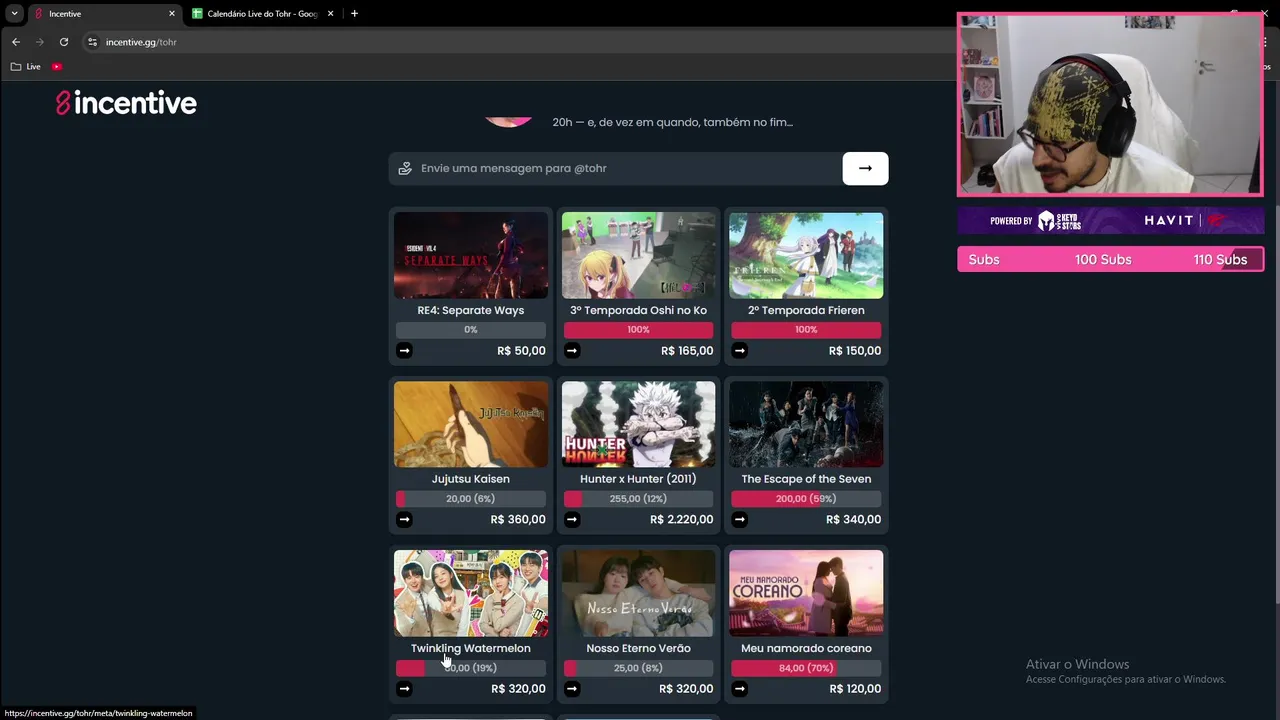The image size is (1280, 720).
Task: Click arrow icon on Jujutsu Kaisen card
Action: [x=404, y=519]
